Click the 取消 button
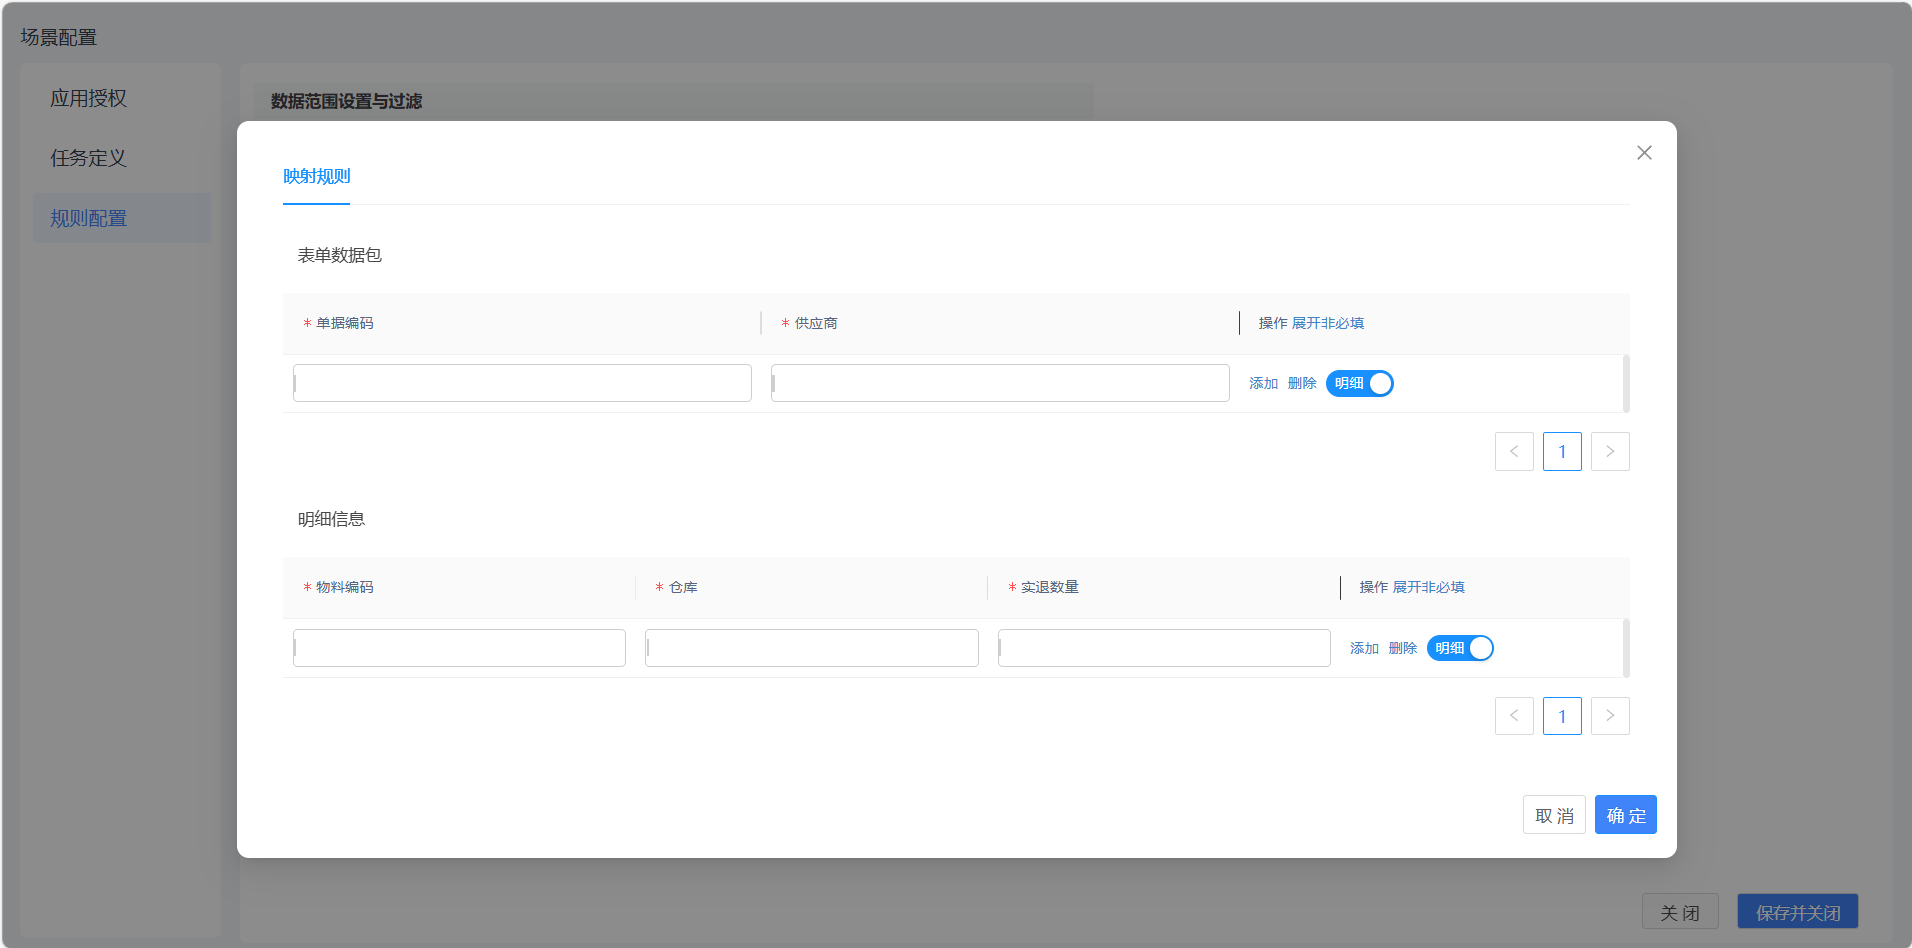Image resolution: width=1912 pixels, height=948 pixels. [1554, 815]
